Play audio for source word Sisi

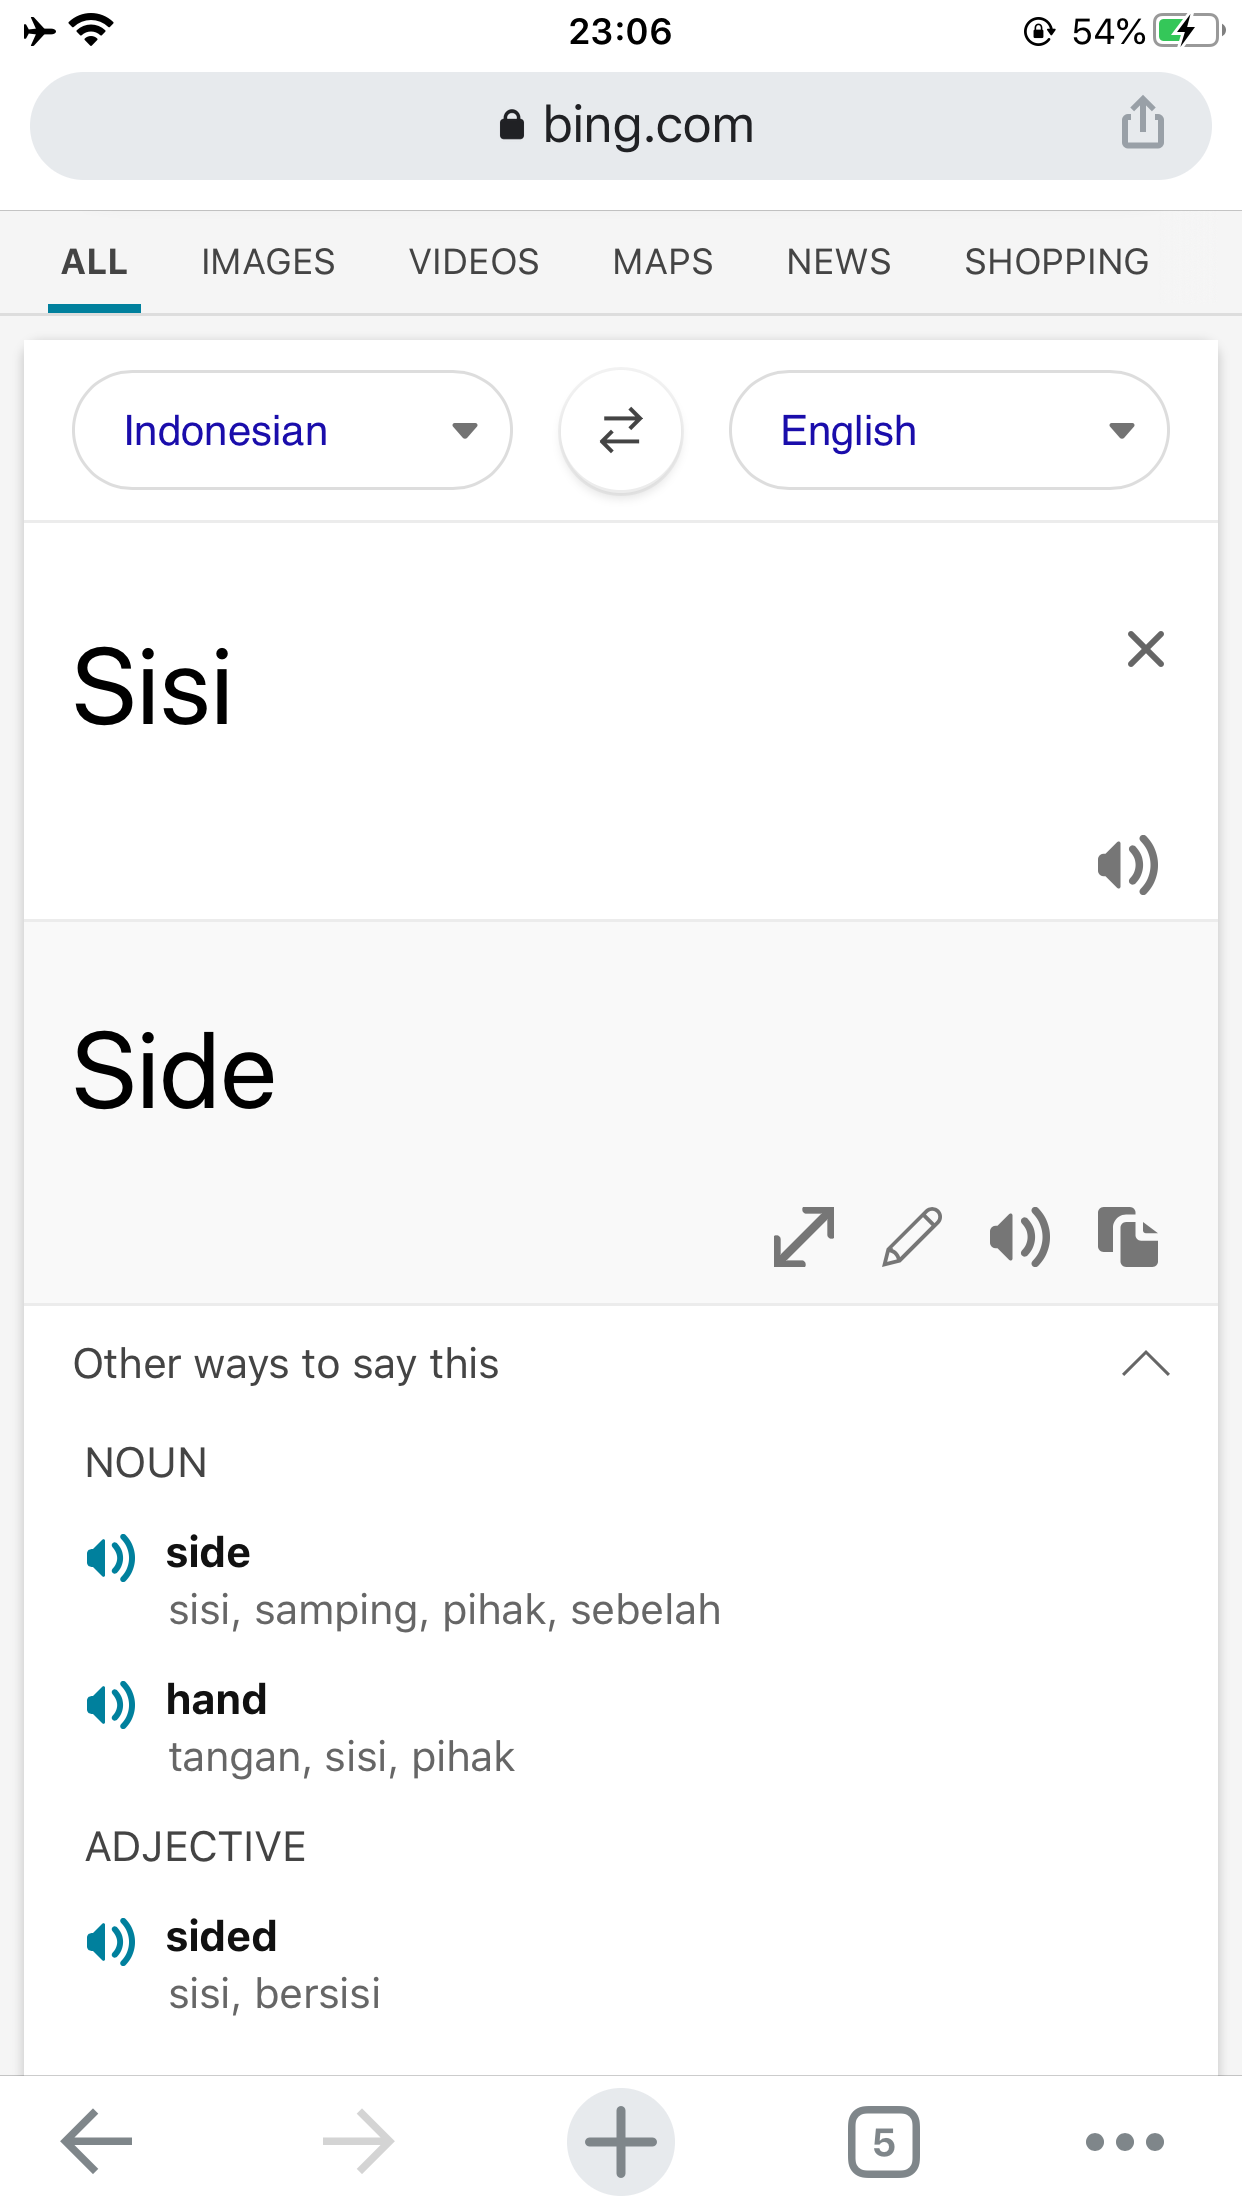(x=1128, y=865)
